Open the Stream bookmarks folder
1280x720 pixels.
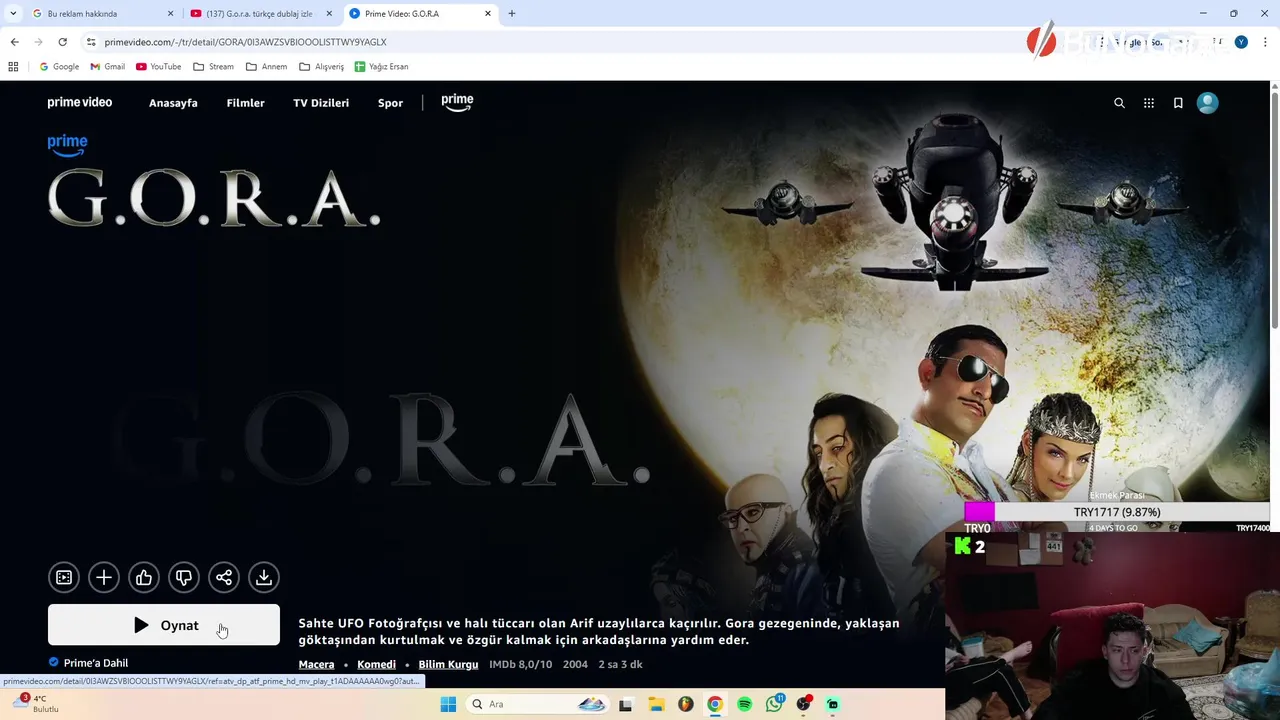click(x=213, y=67)
